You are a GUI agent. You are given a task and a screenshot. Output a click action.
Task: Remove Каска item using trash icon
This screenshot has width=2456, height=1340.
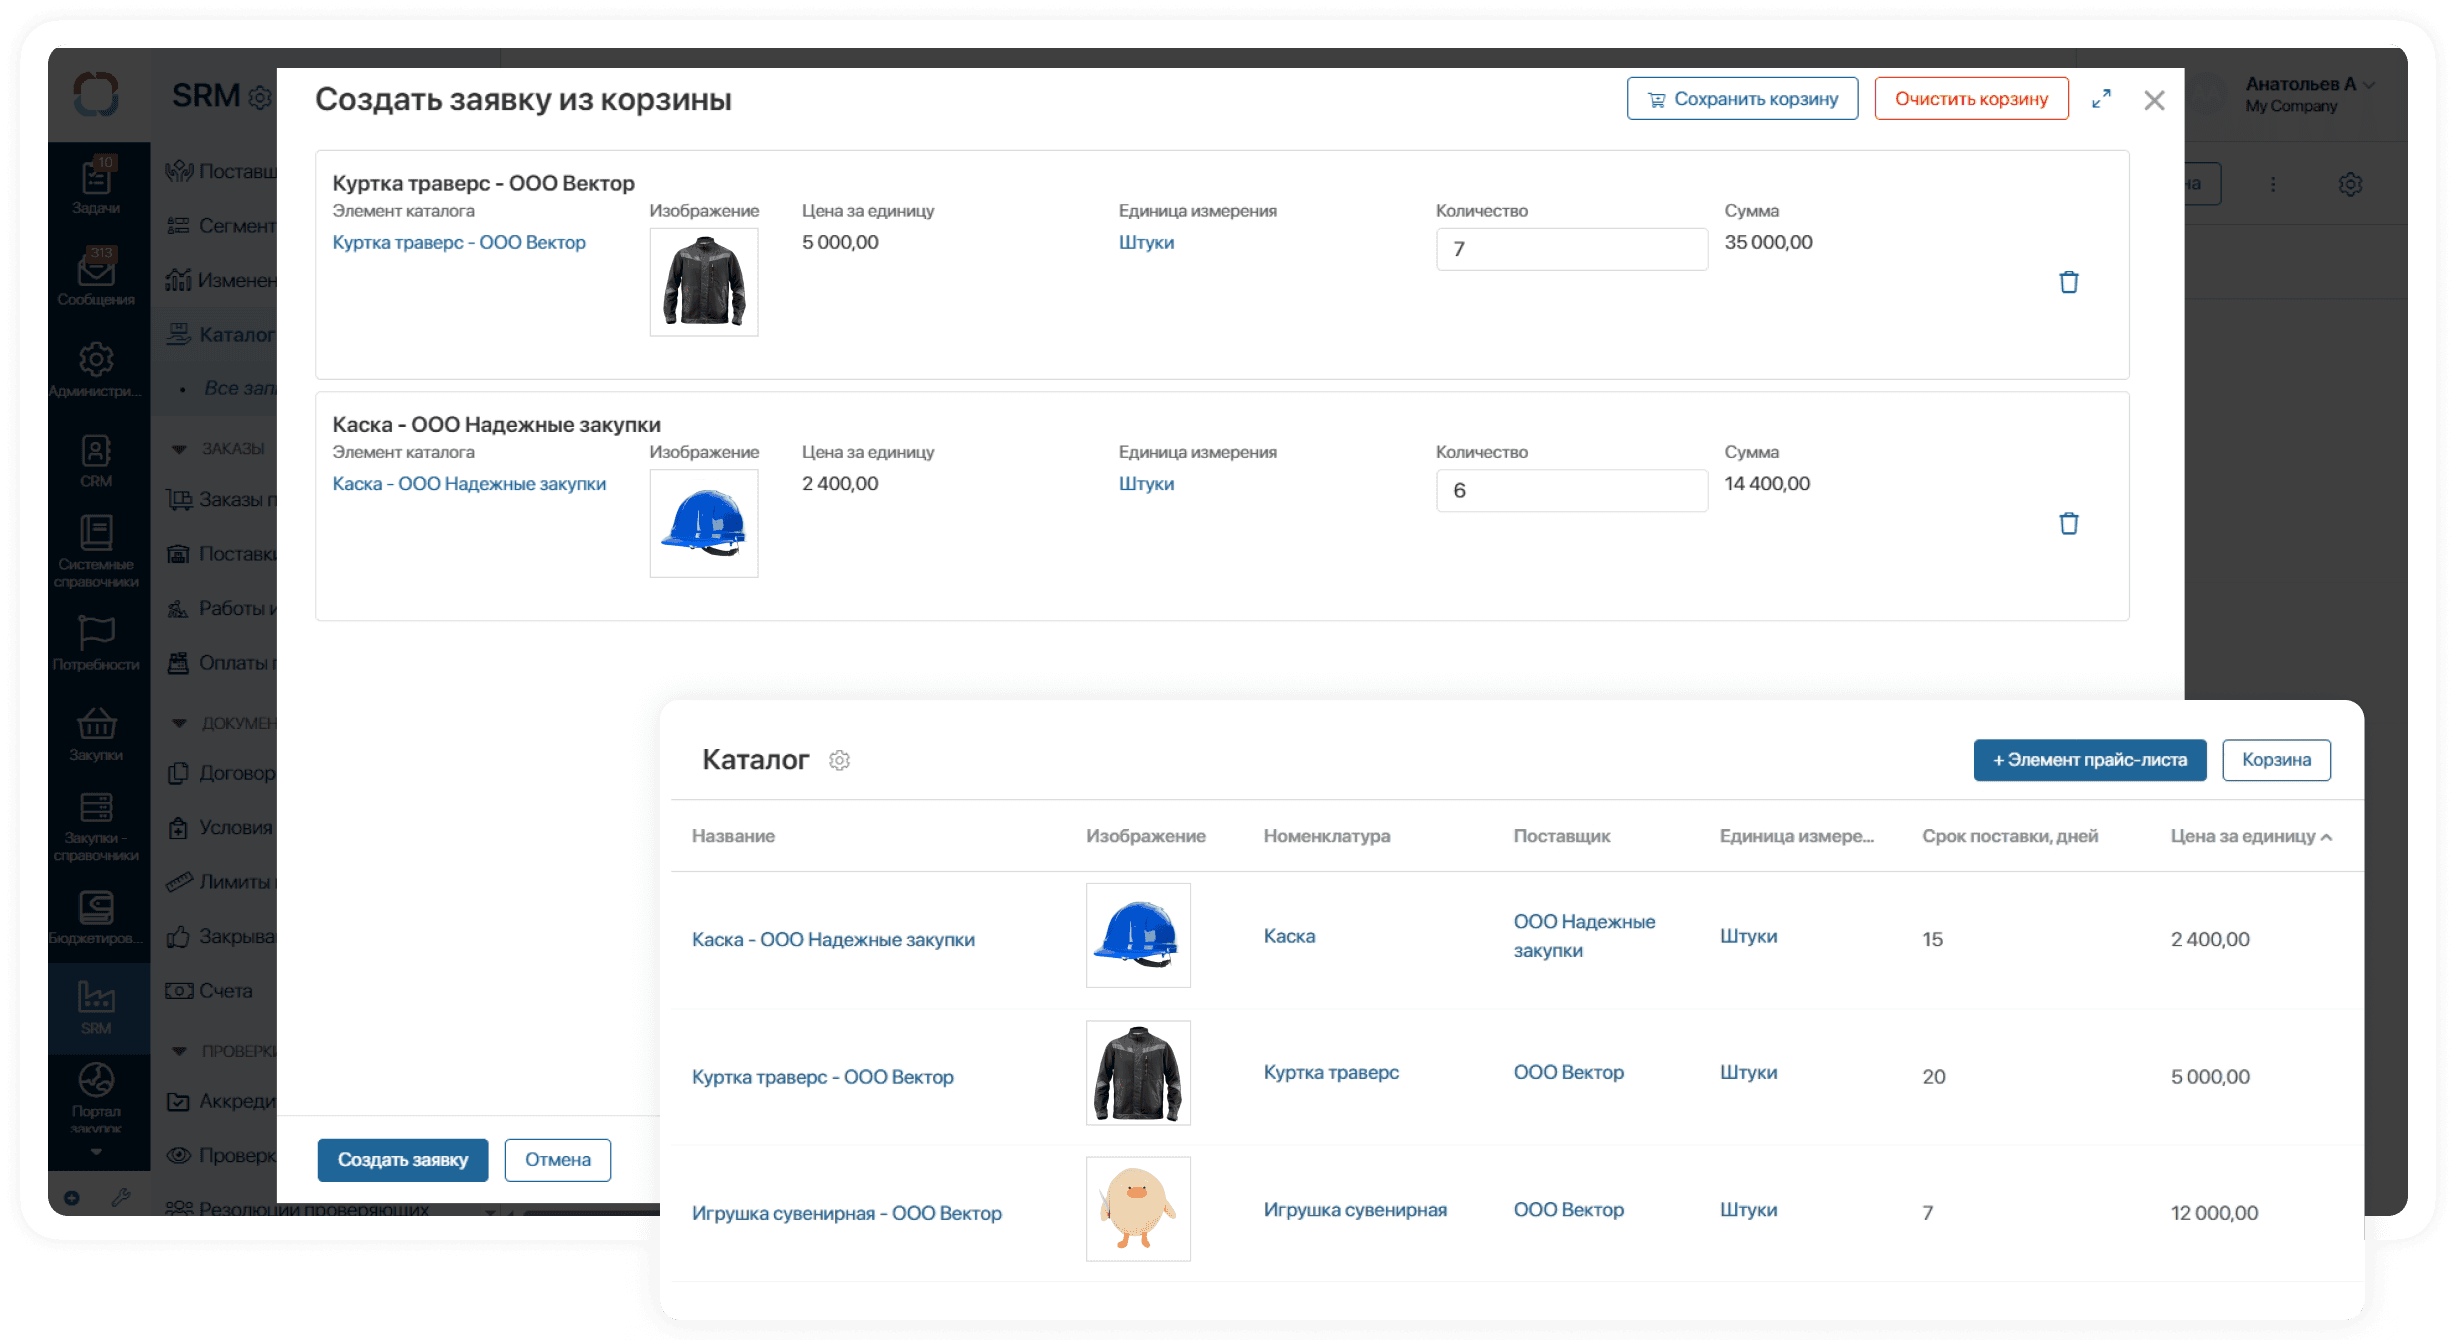click(2068, 523)
